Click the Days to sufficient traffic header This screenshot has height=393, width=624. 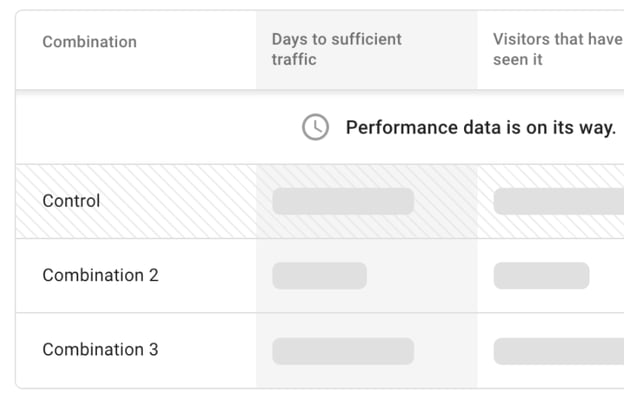click(337, 49)
